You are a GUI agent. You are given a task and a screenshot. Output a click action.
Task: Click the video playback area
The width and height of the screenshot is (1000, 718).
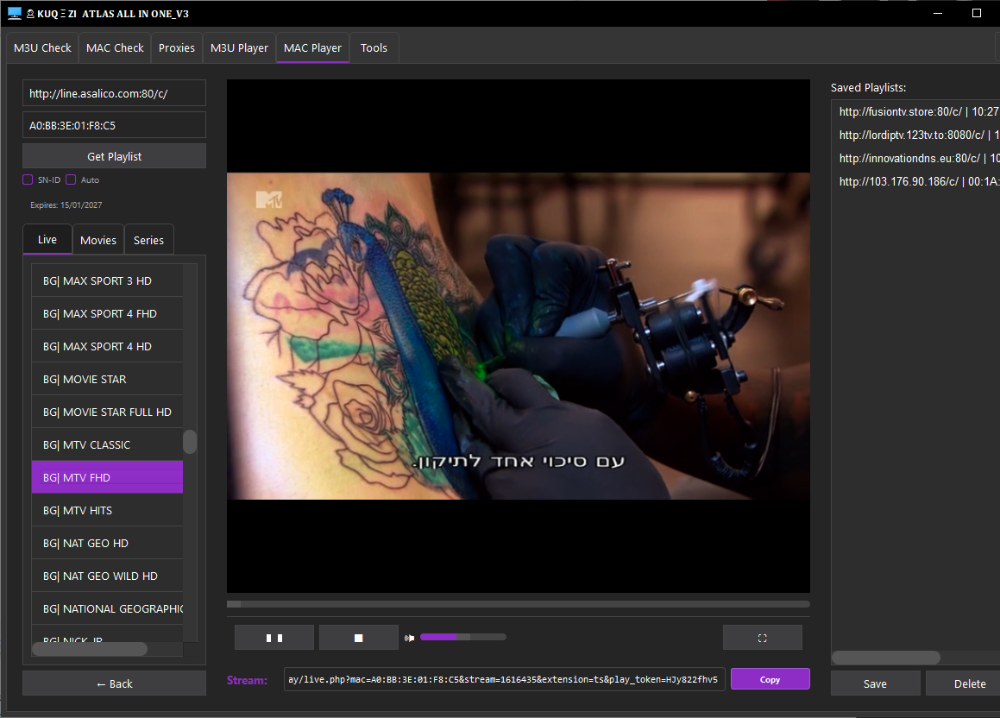[x=518, y=336]
